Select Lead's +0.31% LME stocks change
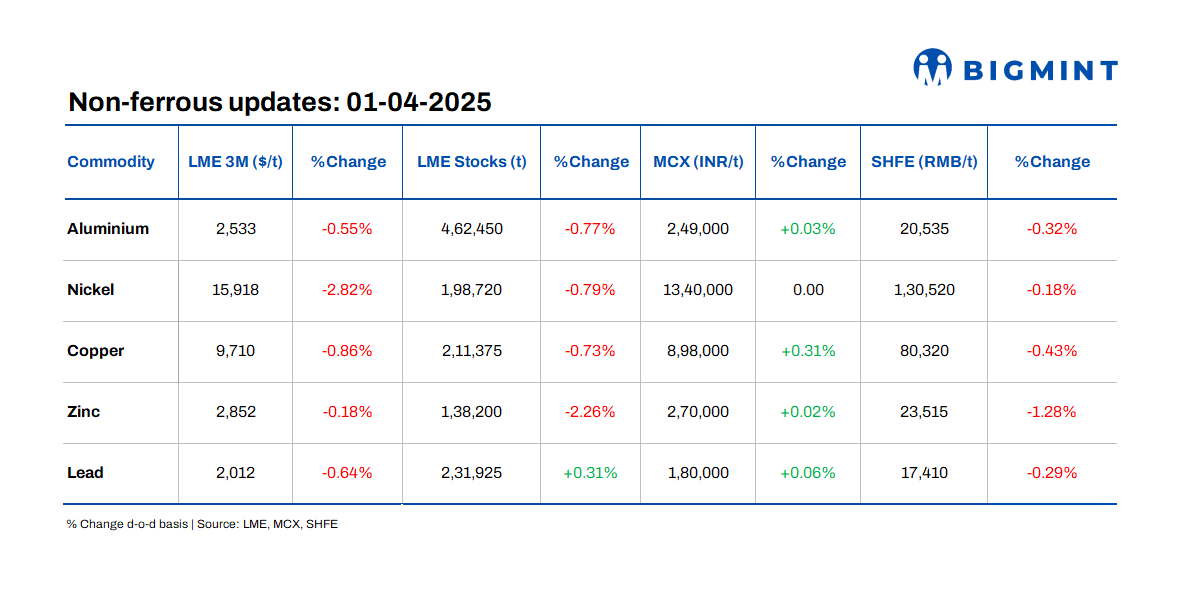 590,473
